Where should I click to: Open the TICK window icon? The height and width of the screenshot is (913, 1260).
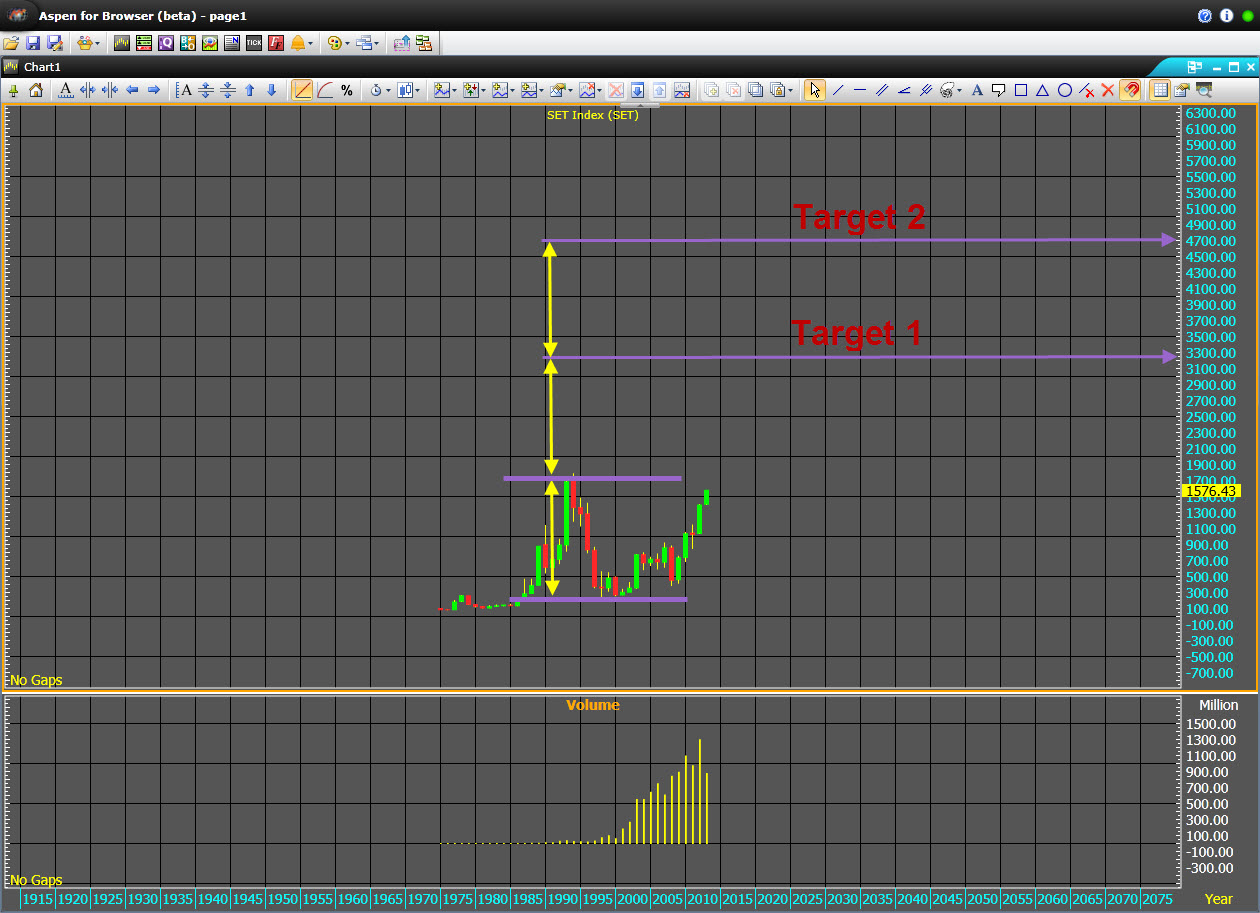point(254,43)
